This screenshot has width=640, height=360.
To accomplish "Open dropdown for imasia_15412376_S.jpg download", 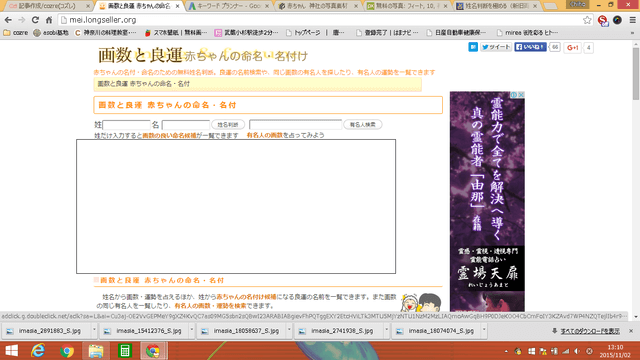I will [x=191, y=330].
